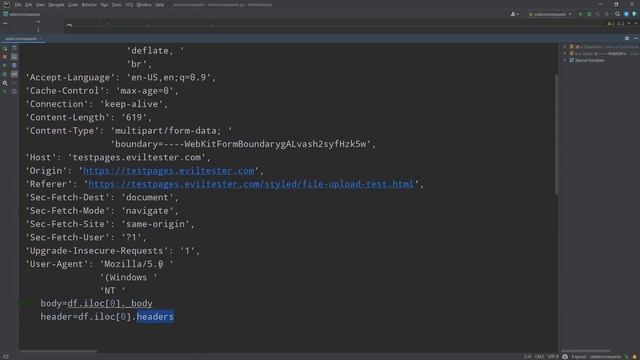Select the seleniumrequests console tab
The image size is (640, 360).
(21, 39)
